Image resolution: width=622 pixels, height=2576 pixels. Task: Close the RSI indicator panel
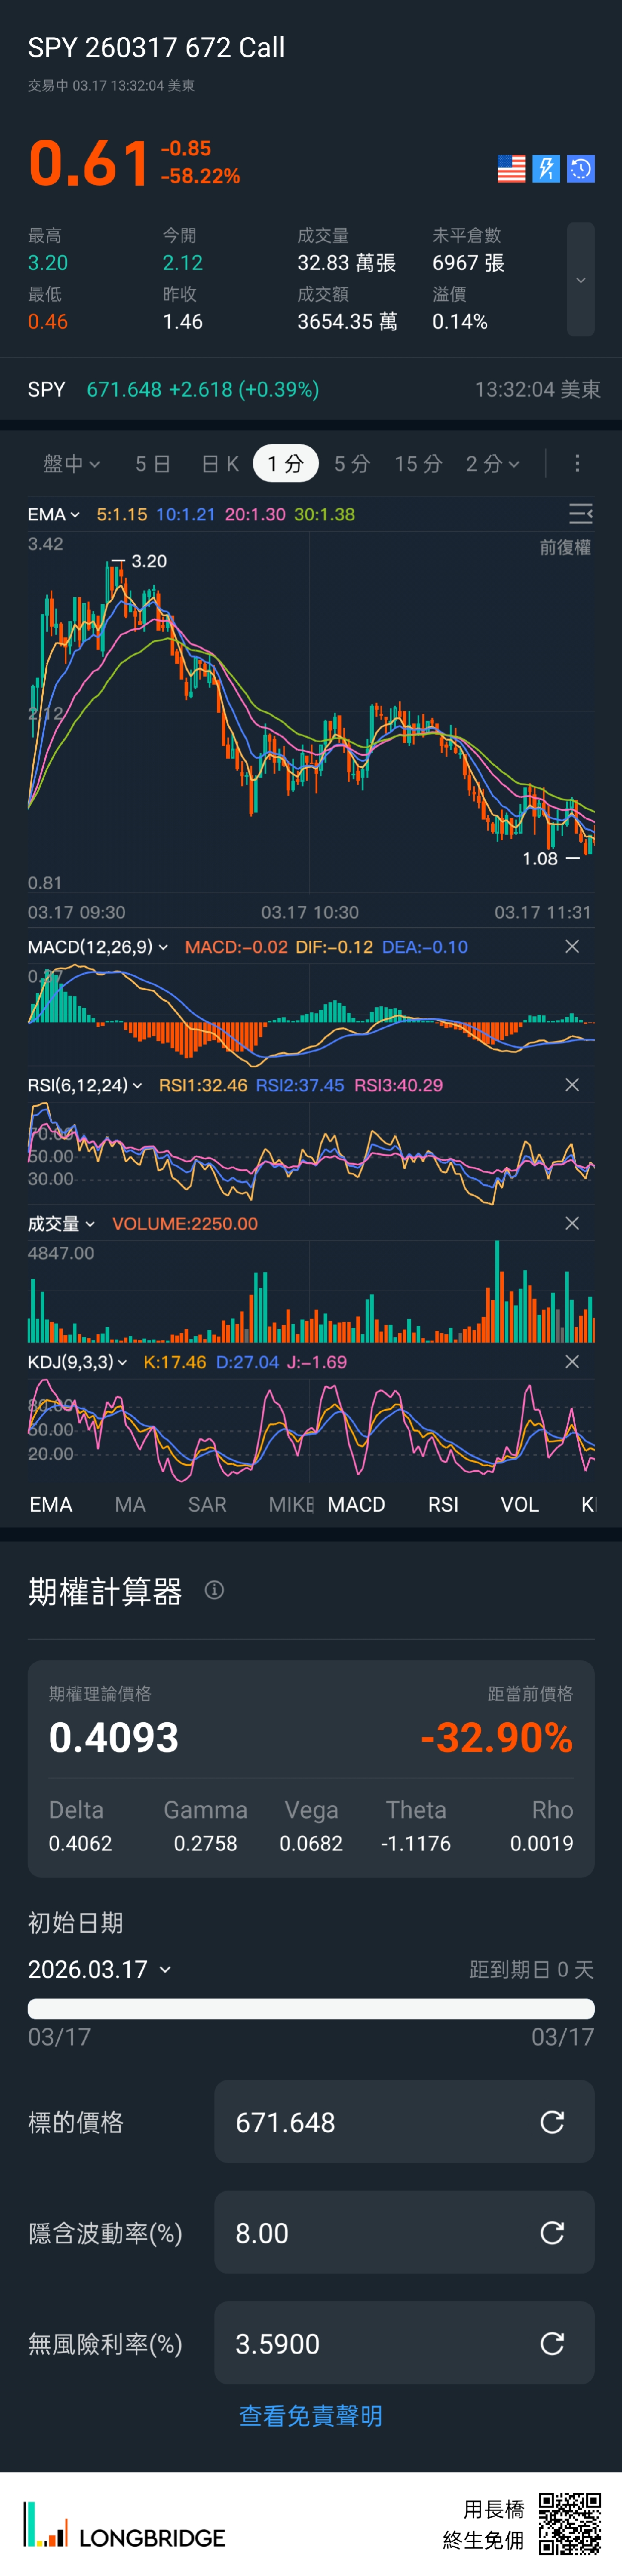pos(572,1085)
